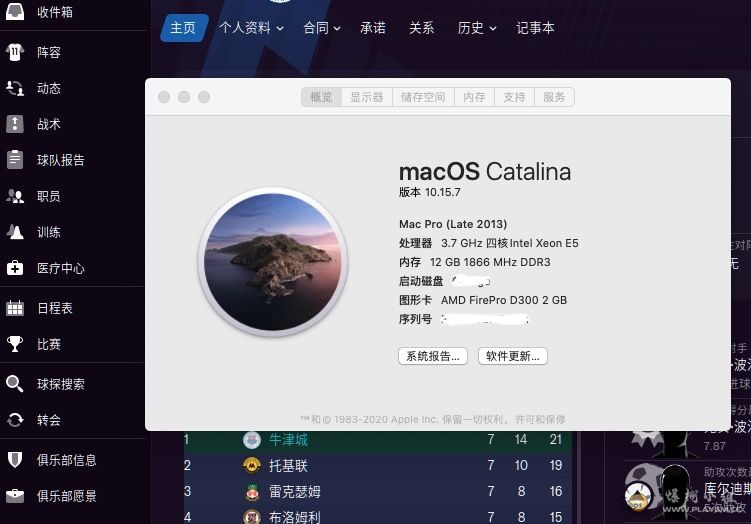
Task: Click the 12 GB 1866 MHz DDR3 text
Action: 490,262
